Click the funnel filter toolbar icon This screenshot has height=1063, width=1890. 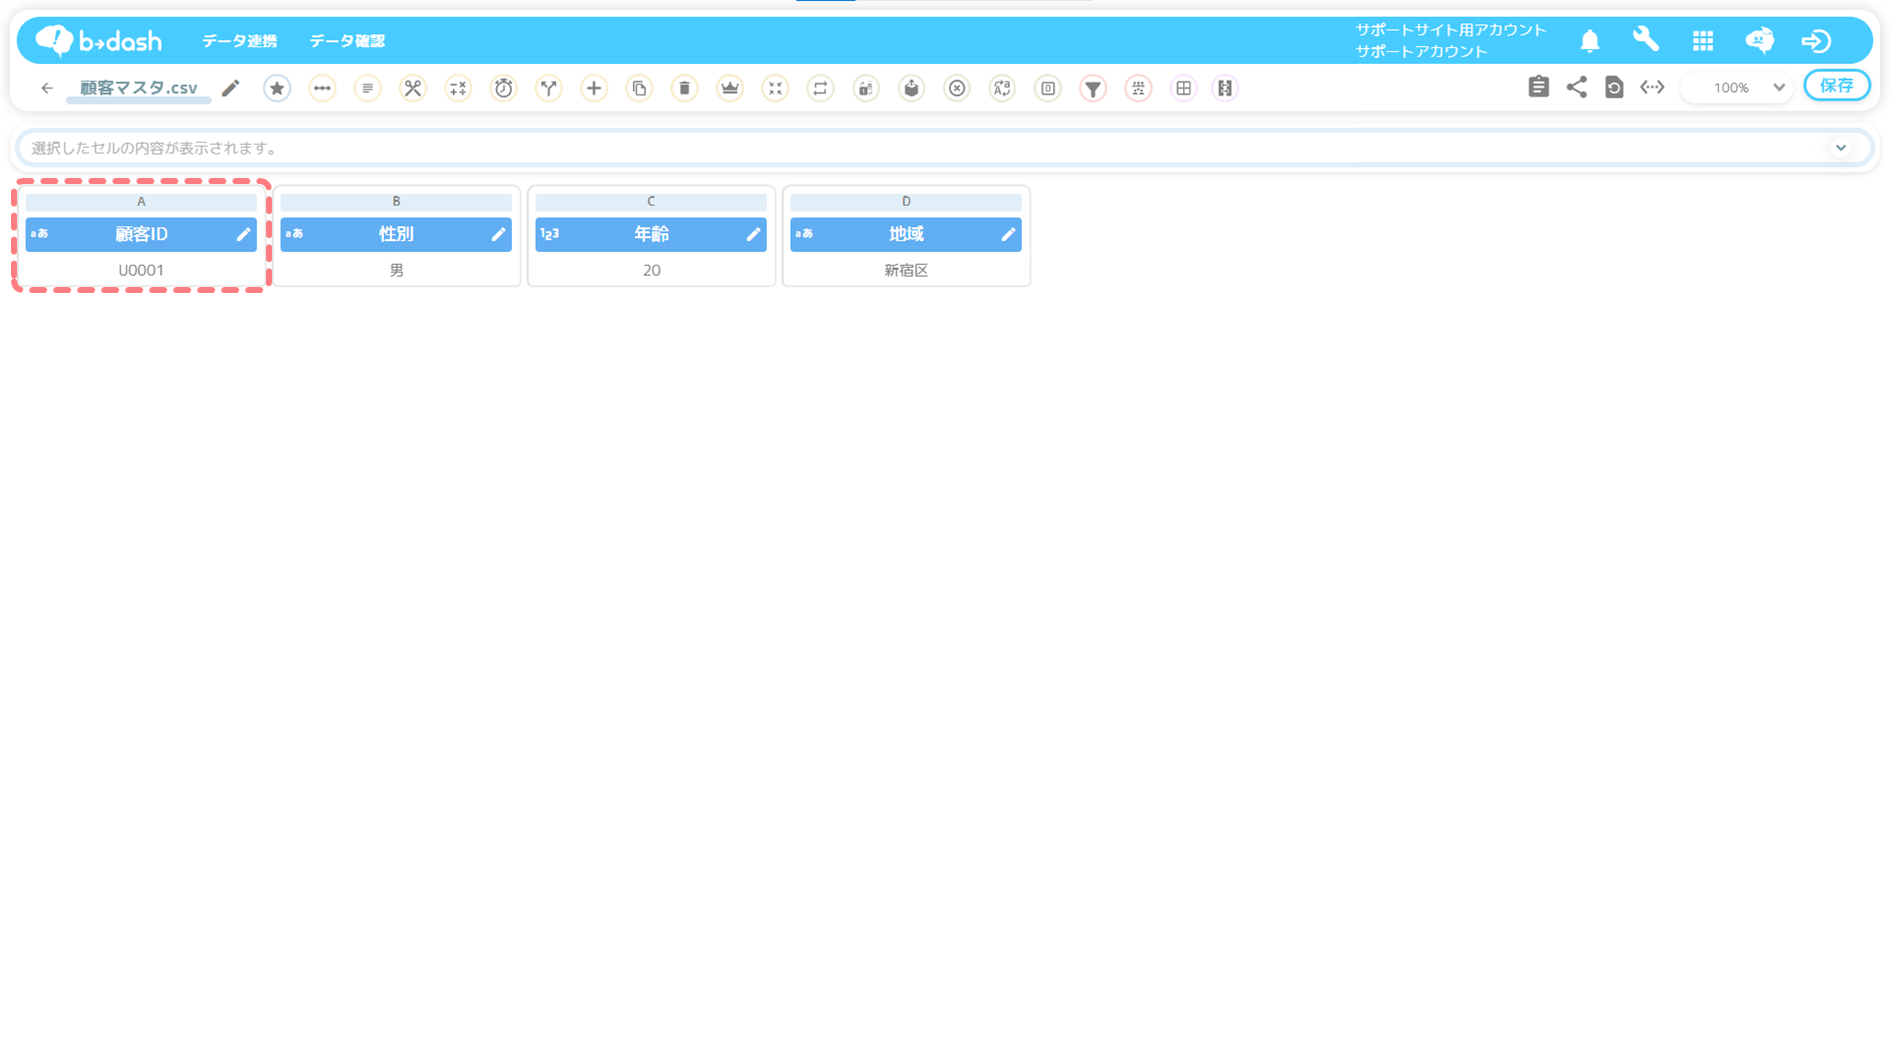tap(1093, 88)
